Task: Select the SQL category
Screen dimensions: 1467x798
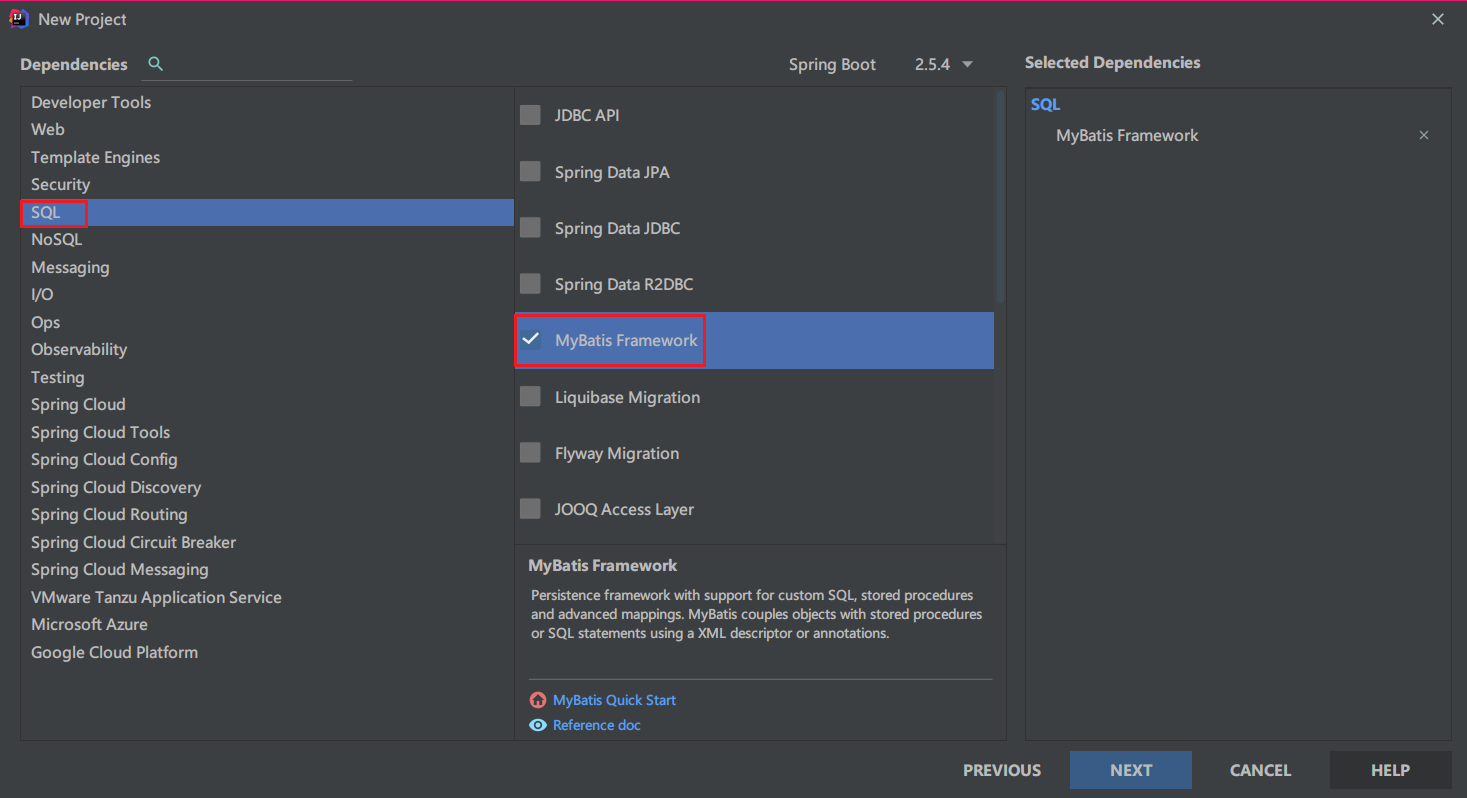Action: pyautogui.click(x=267, y=212)
